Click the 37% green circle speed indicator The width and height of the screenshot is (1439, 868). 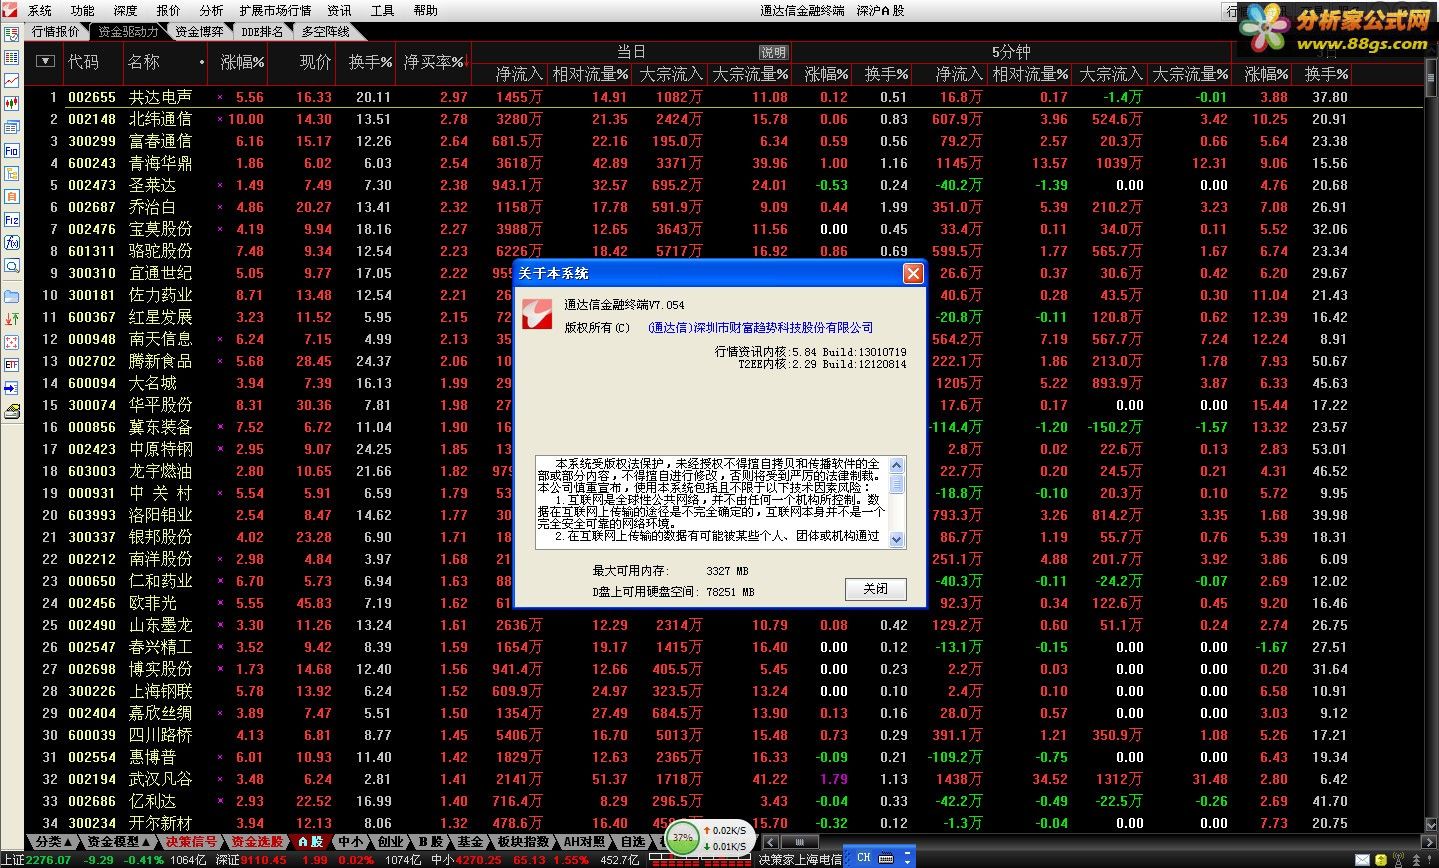pos(683,837)
